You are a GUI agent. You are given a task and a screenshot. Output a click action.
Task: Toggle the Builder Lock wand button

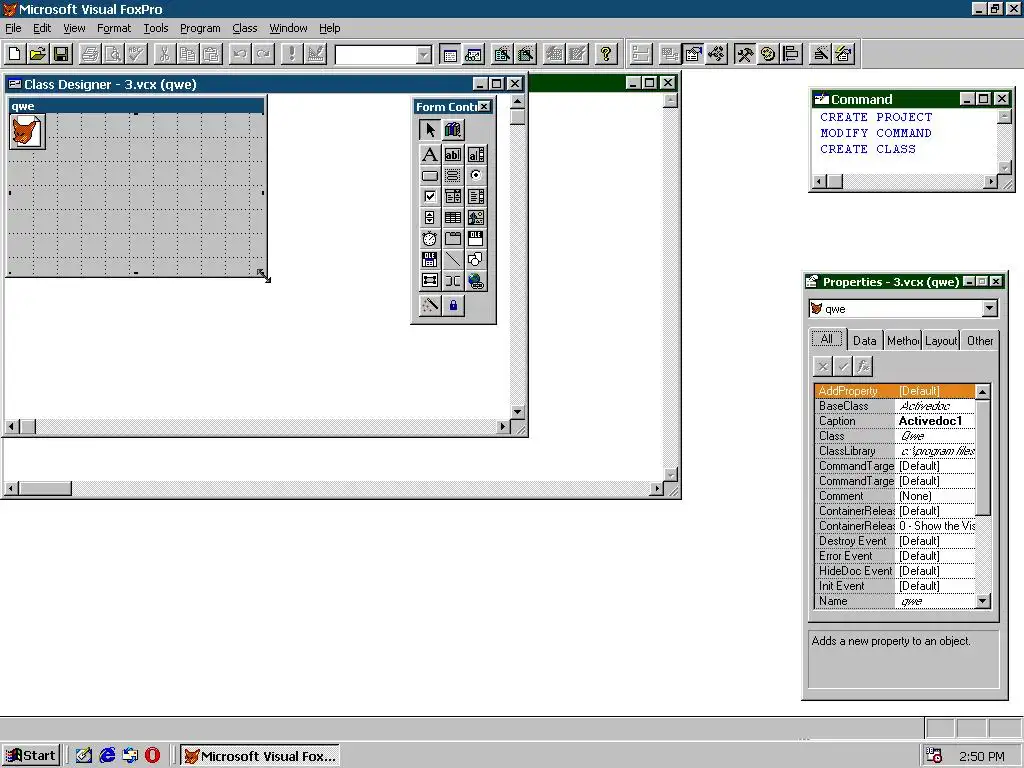tap(429, 306)
